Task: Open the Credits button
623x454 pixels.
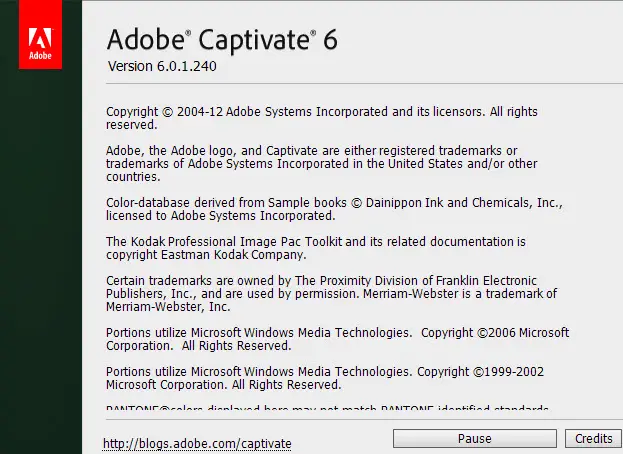Action: pyautogui.click(x=594, y=439)
